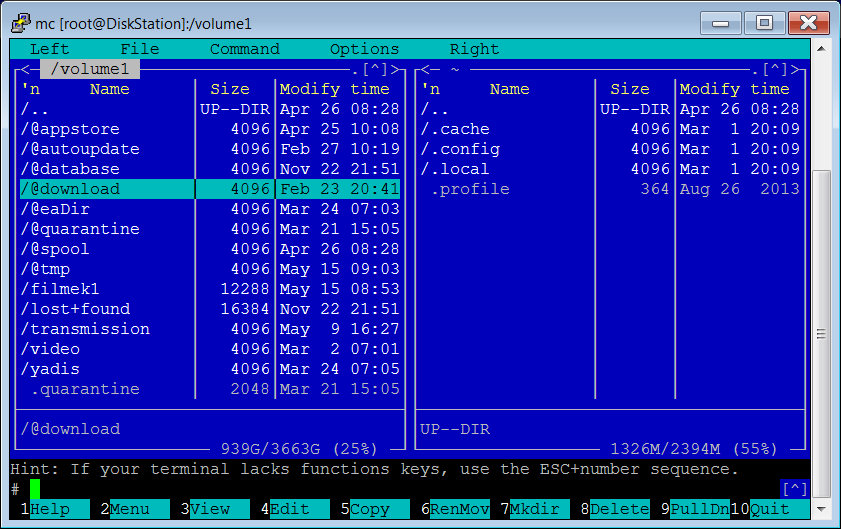Open left panel history [^] dropdown
The height and width of the screenshot is (529, 841).
point(375,69)
